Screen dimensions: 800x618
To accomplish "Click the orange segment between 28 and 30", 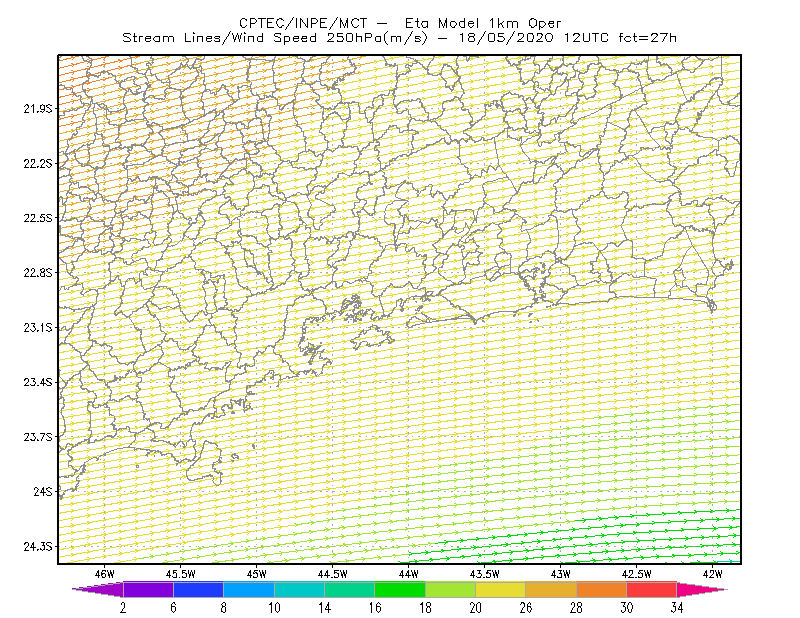I will (x=602, y=589).
